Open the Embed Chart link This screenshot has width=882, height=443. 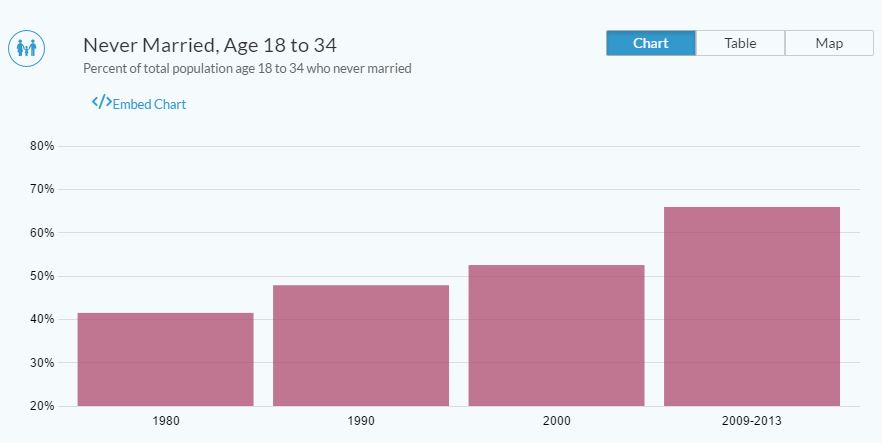coord(149,104)
